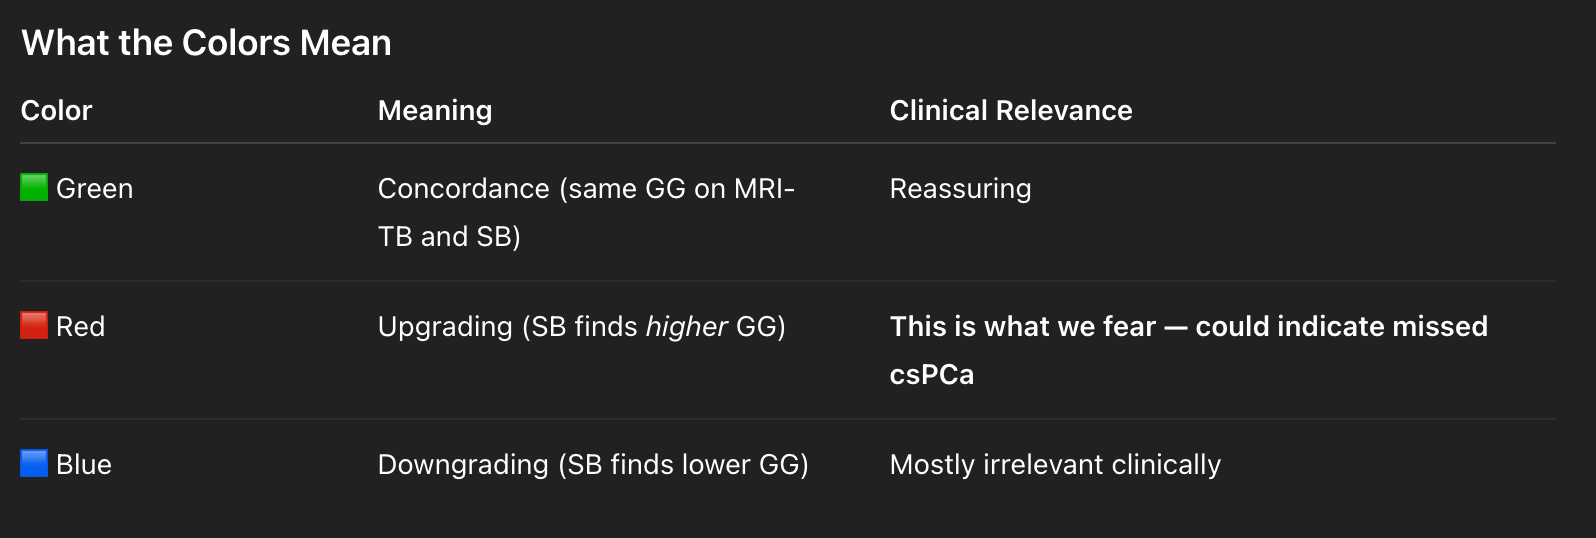Screen dimensions: 1596x538
Task: Click the blue square color swatch
Action: pyautogui.click(x=34, y=463)
